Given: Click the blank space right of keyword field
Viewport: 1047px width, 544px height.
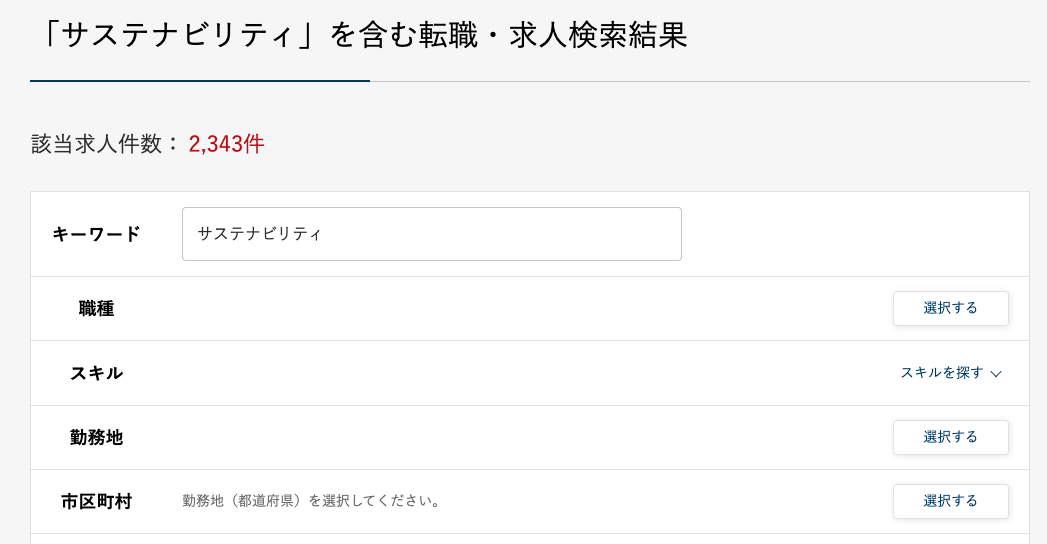Looking at the screenshot, I should tap(855, 234).
